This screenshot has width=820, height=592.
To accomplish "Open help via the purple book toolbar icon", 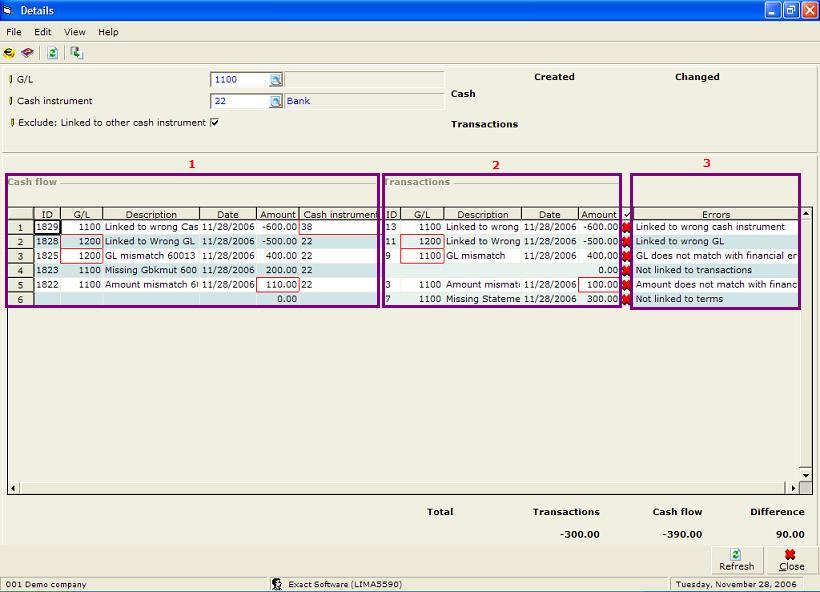I will (28, 53).
